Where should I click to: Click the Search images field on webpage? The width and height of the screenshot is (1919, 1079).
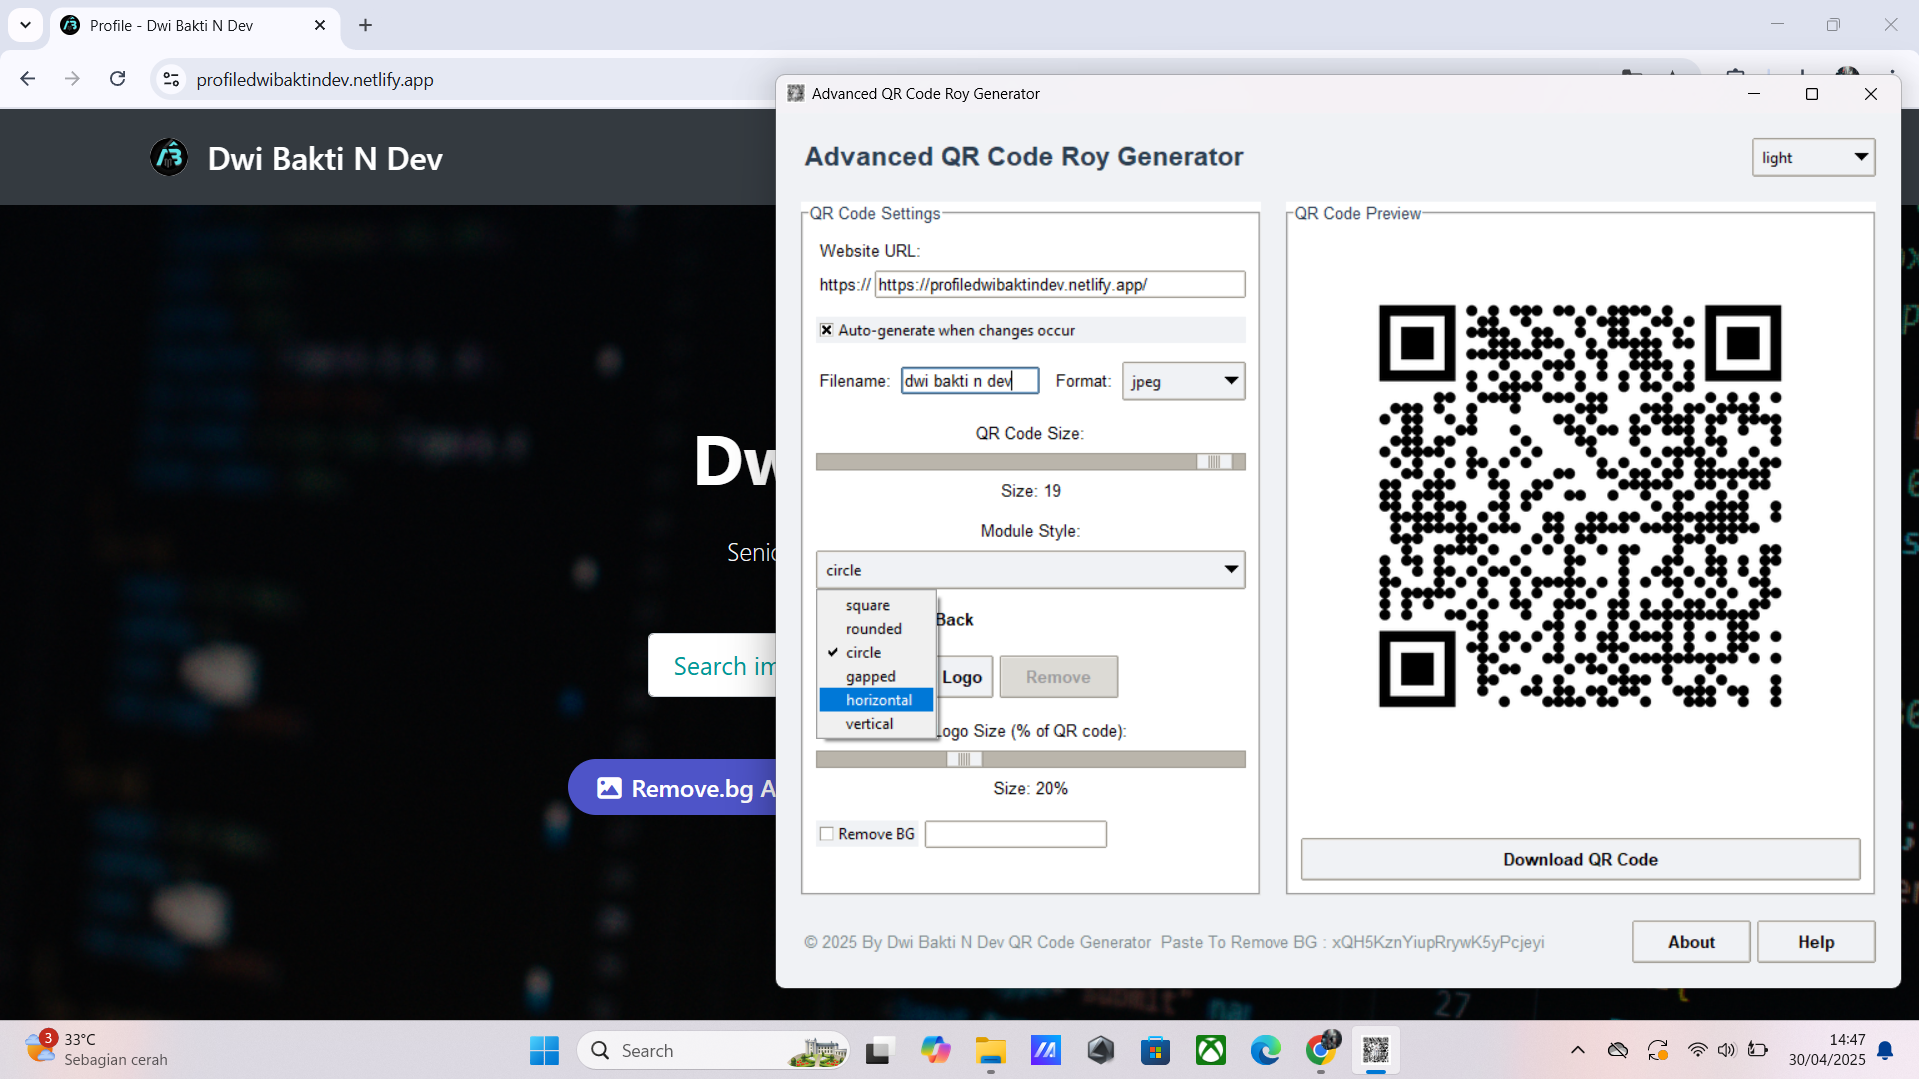pyautogui.click(x=712, y=665)
